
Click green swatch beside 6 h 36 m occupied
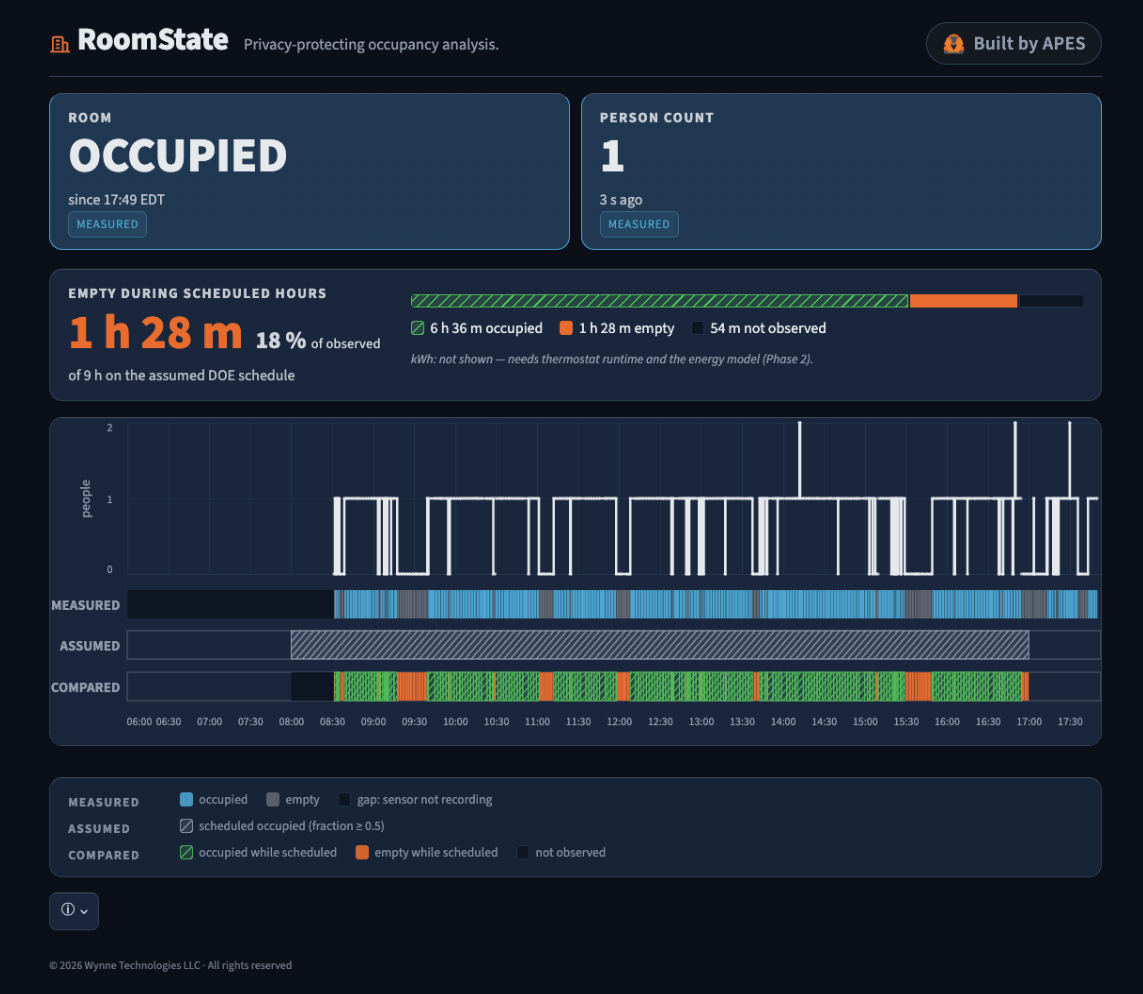coord(418,328)
